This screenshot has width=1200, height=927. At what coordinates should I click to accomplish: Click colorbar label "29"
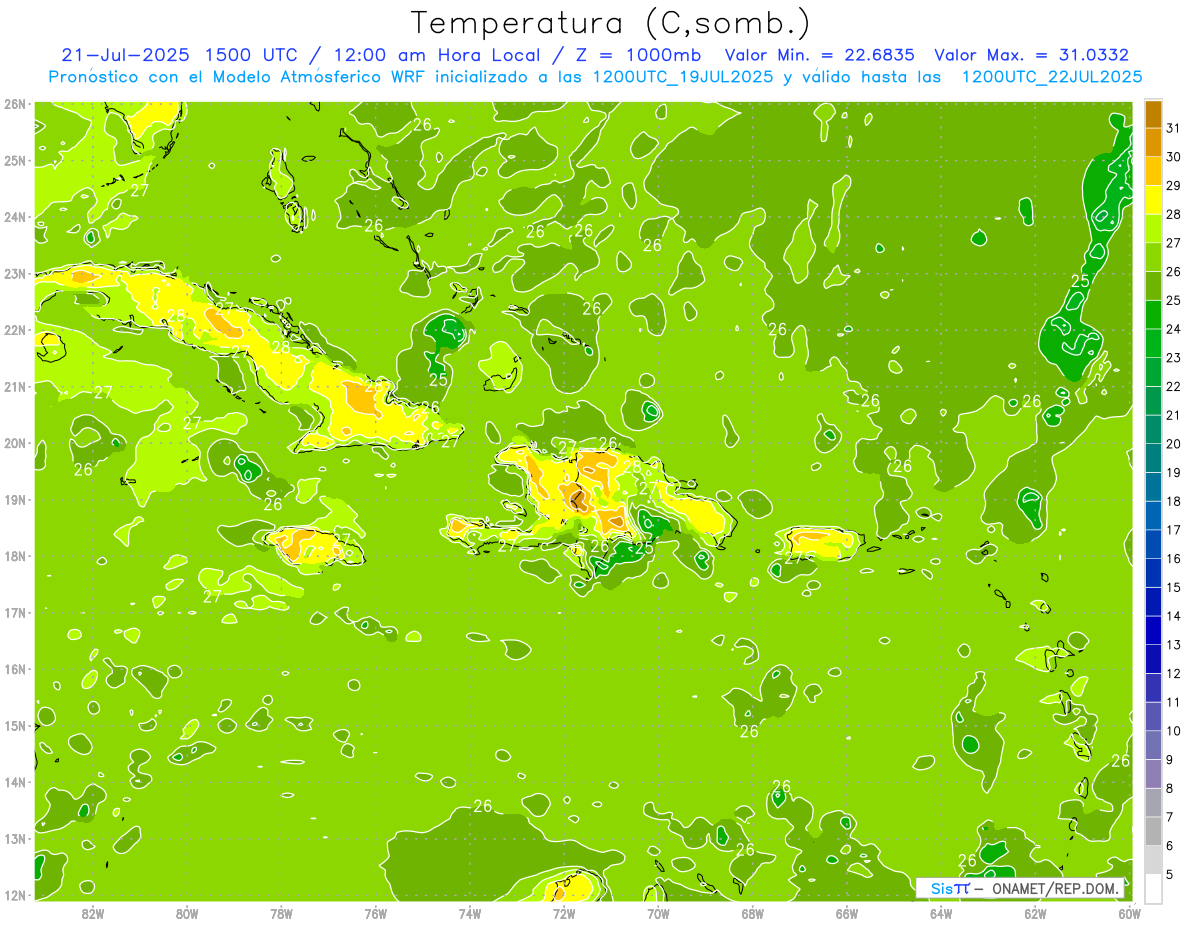click(1173, 185)
